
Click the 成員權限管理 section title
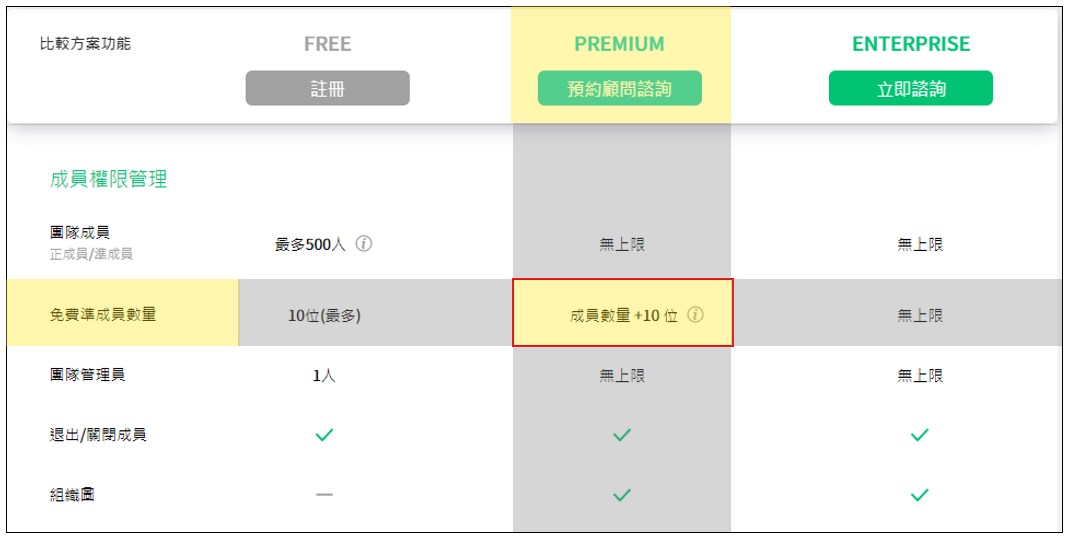point(108,179)
